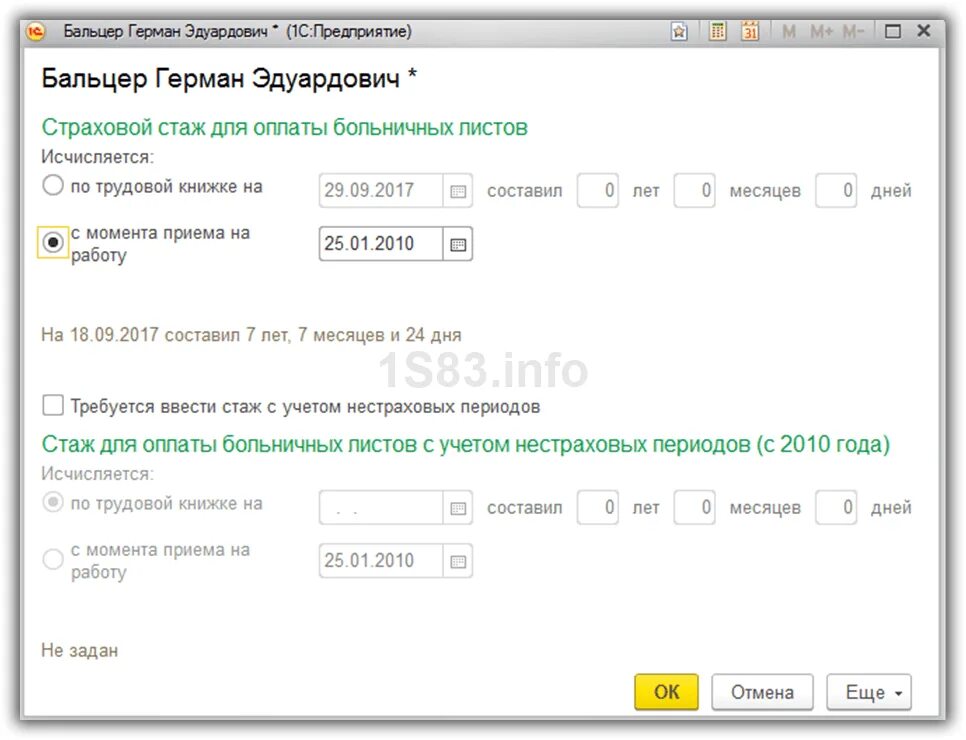Open date picker for 29.09.2017 field
Image resolution: width=966 pixels, height=740 pixels.
click(x=458, y=191)
